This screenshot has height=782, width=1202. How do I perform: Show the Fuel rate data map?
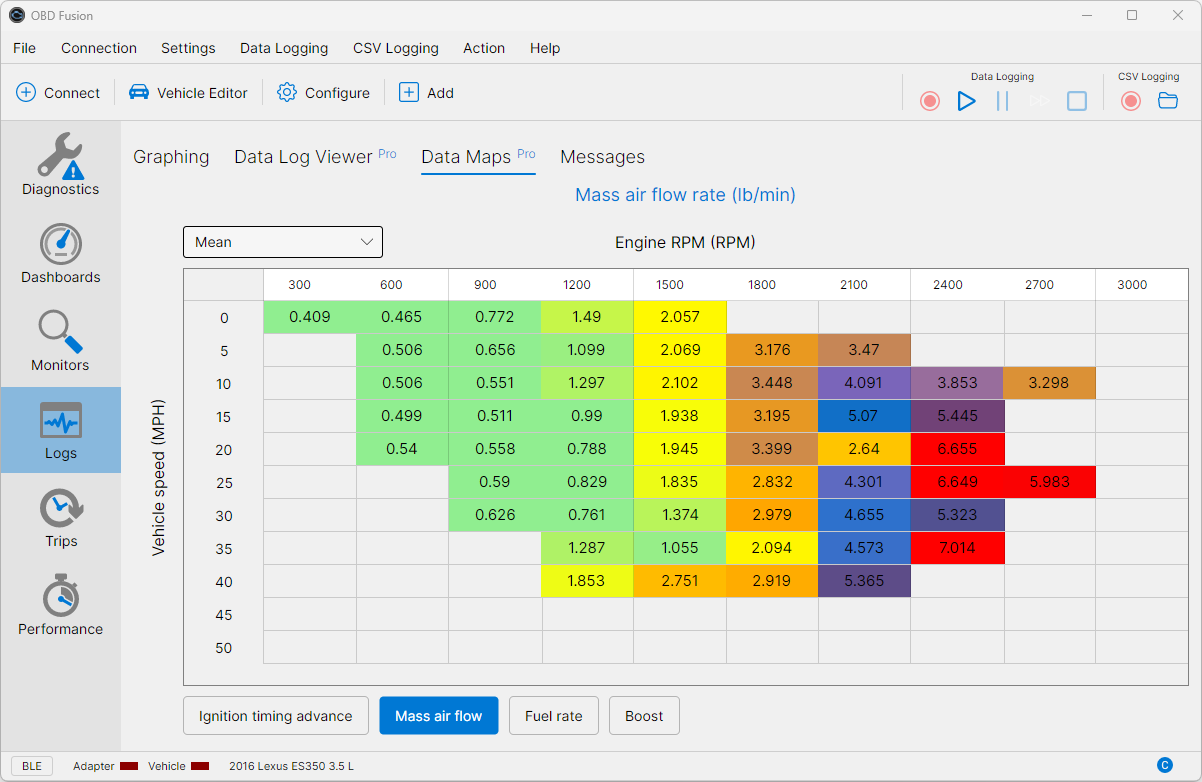coord(553,715)
